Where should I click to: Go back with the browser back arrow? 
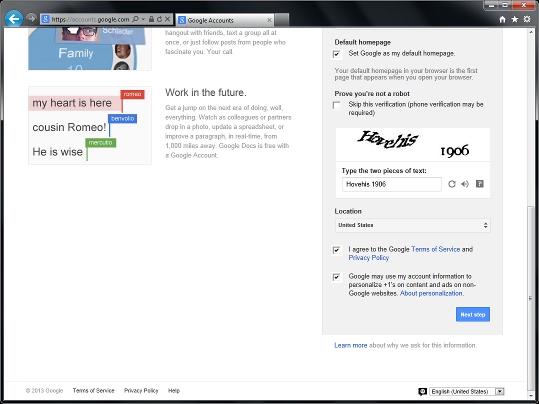coord(14,19)
